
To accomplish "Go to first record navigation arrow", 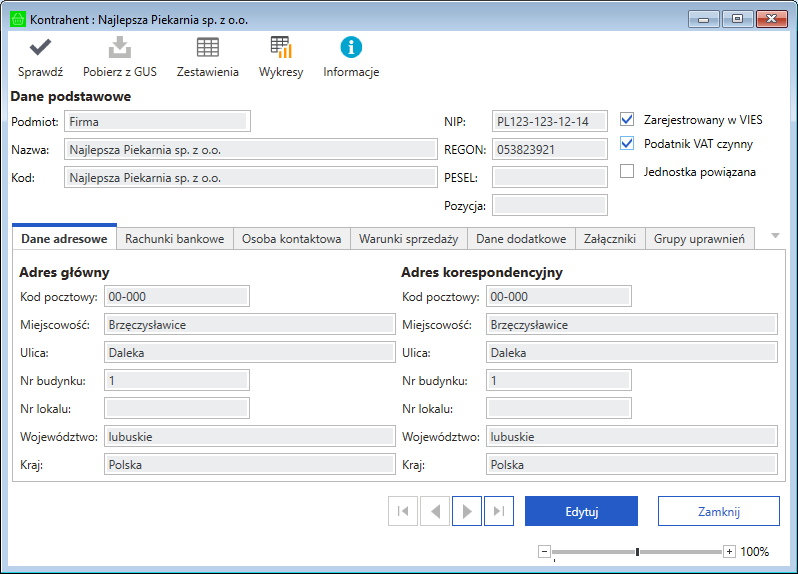I will pos(403,511).
